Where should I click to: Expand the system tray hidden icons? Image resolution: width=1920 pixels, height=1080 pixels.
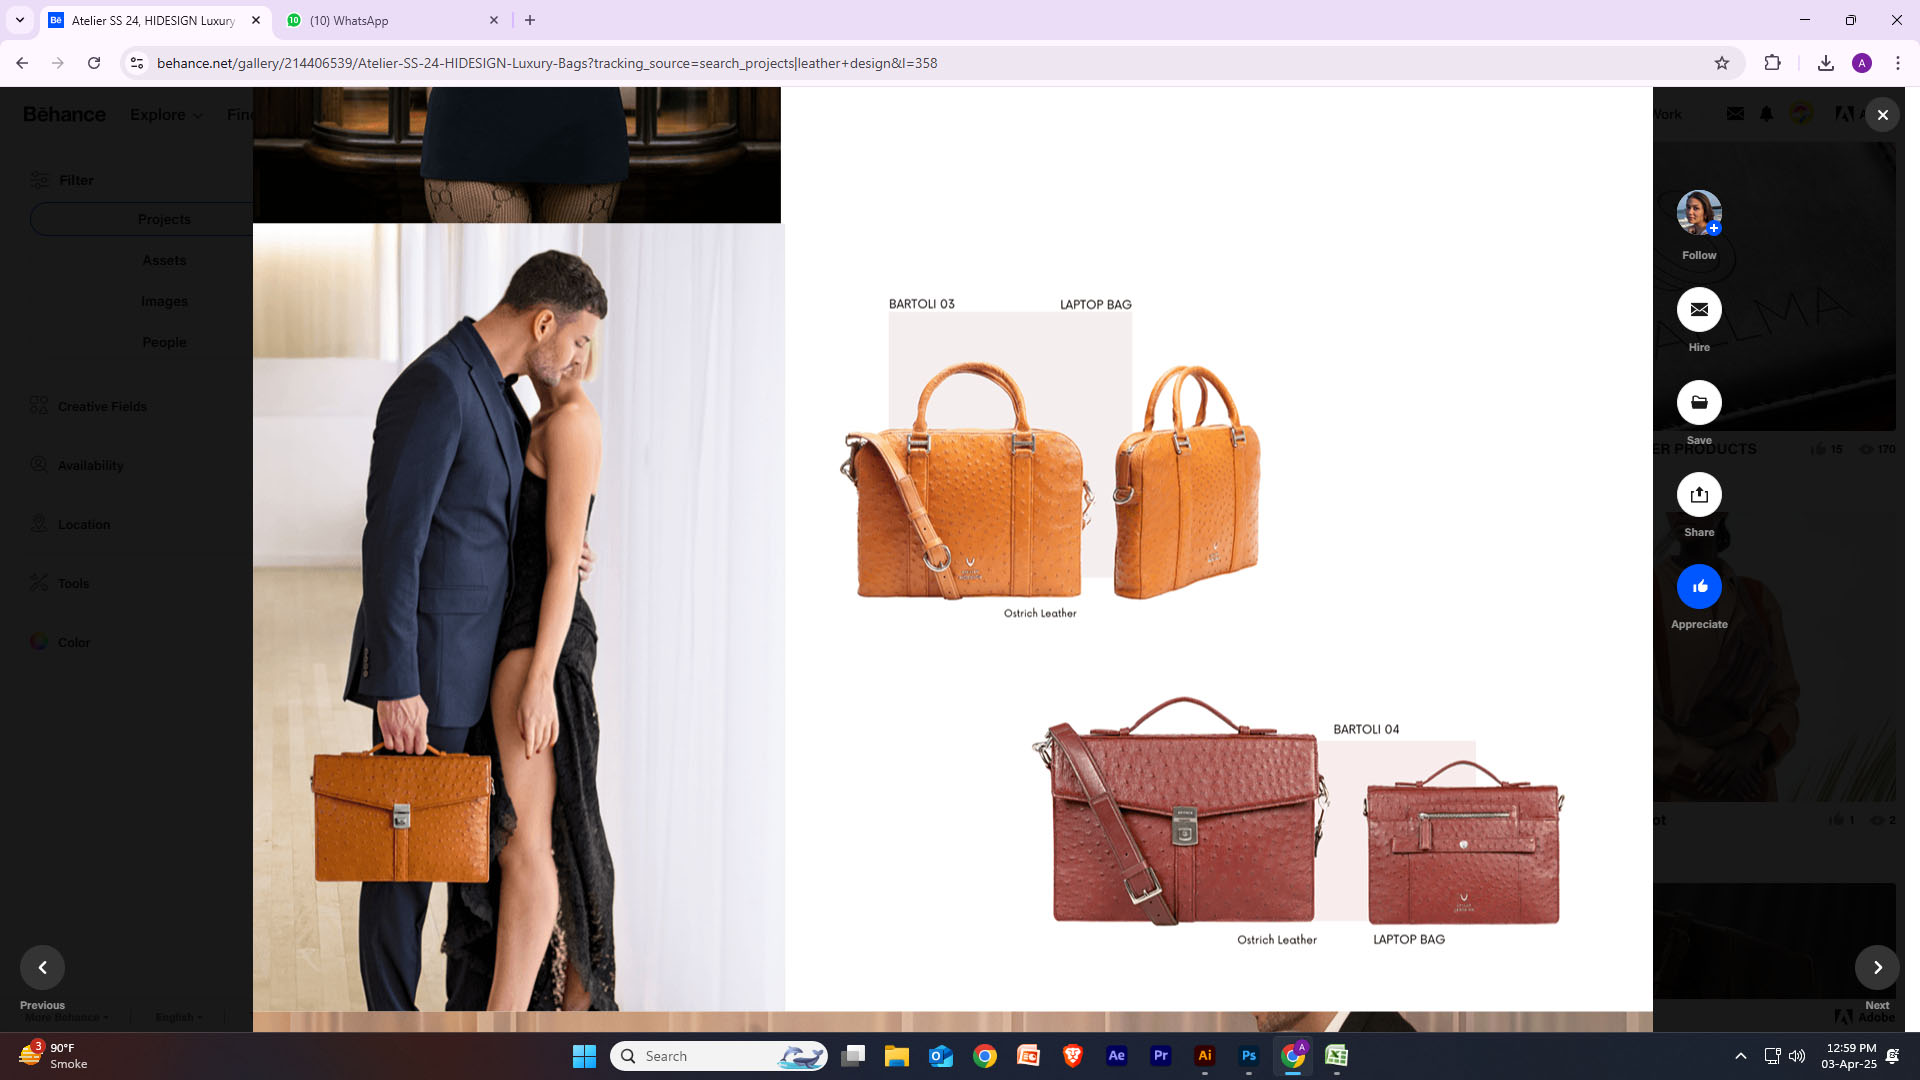tap(1740, 1056)
